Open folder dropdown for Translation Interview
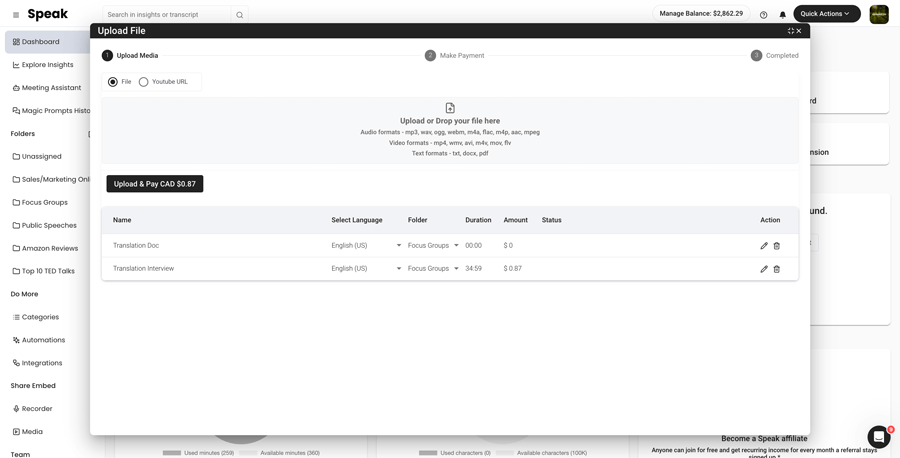The width and height of the screenshot is (900, 458). click(433, 269)
